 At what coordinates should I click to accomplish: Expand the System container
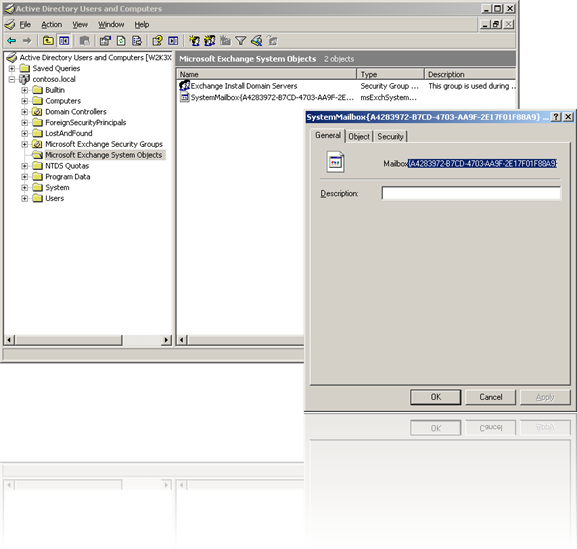coord(25,188)
